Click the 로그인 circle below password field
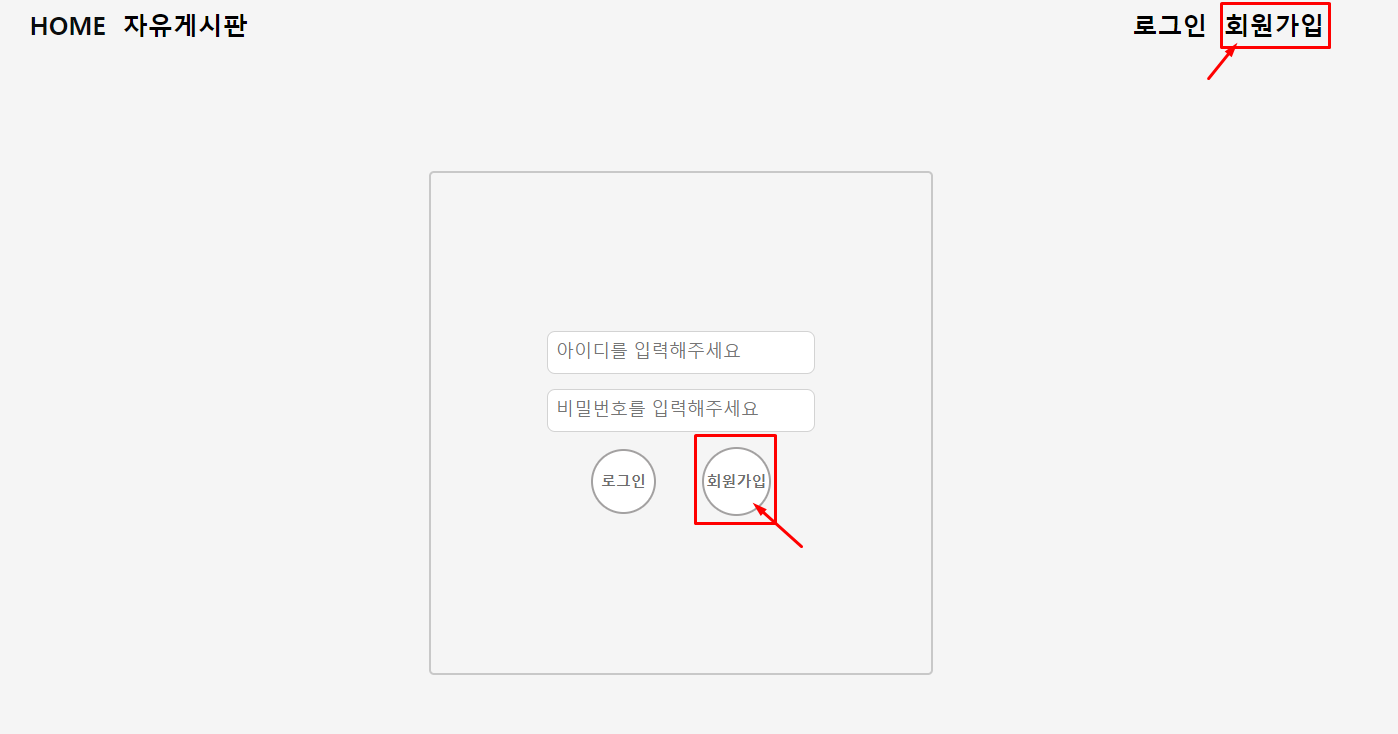The height and width of the screenshot is (734, 1398). coord(624,481)
